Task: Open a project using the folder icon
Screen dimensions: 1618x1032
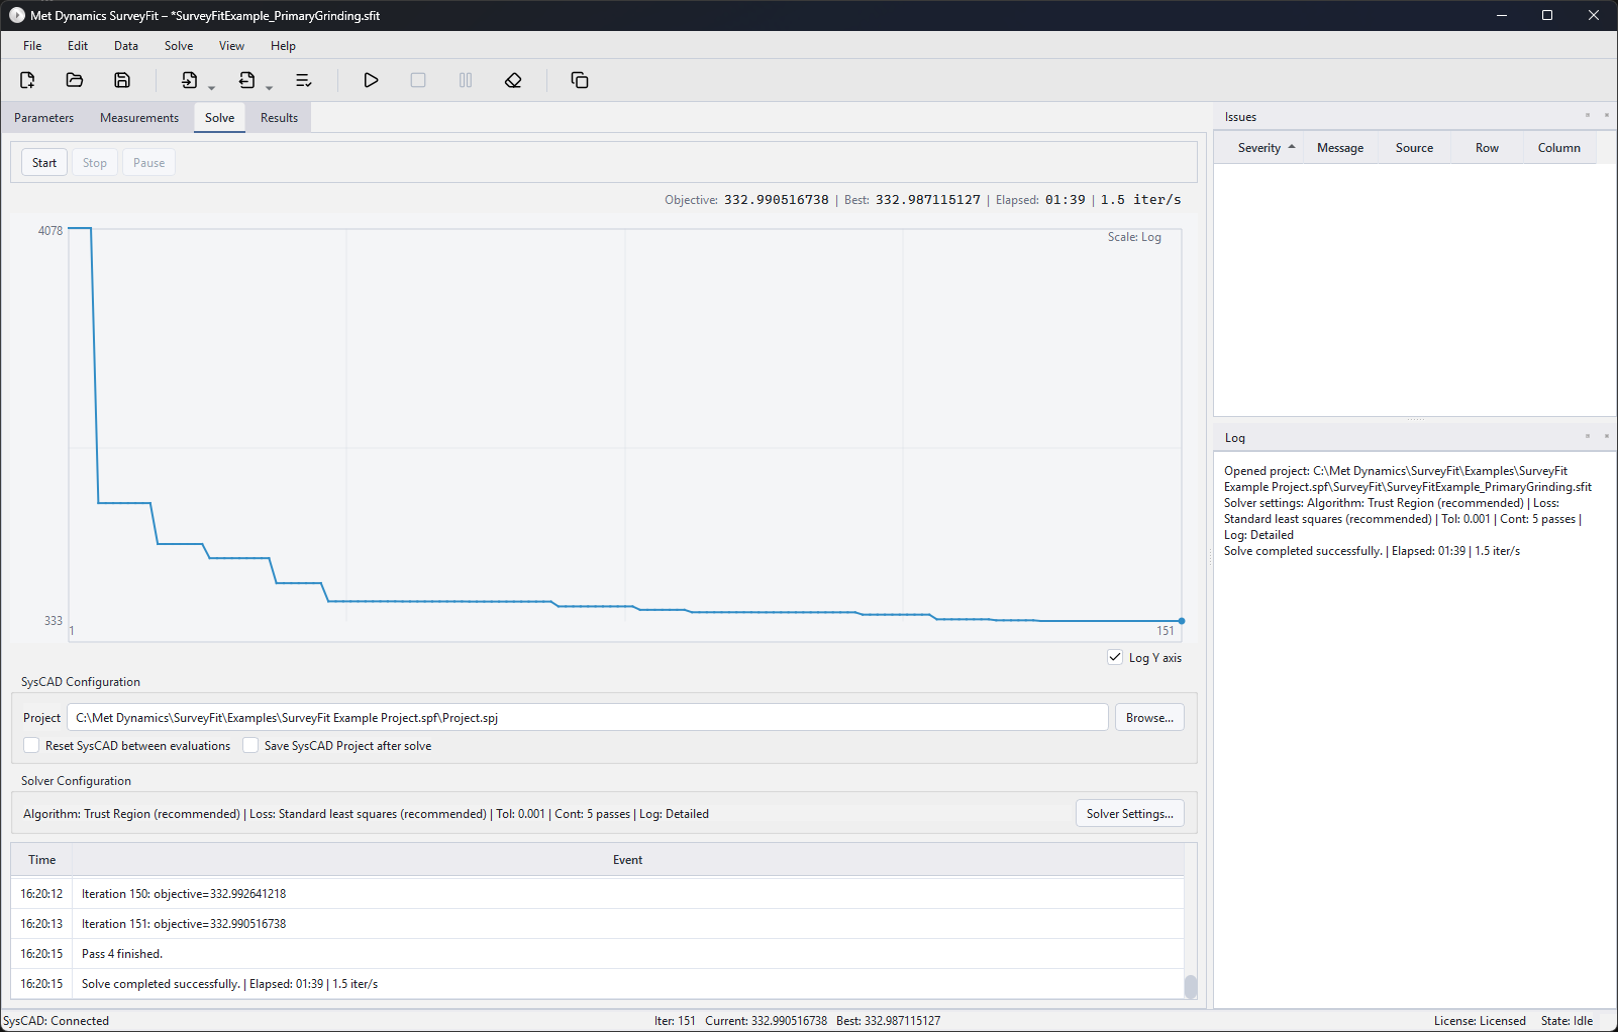Action: (x=74, y=80)
